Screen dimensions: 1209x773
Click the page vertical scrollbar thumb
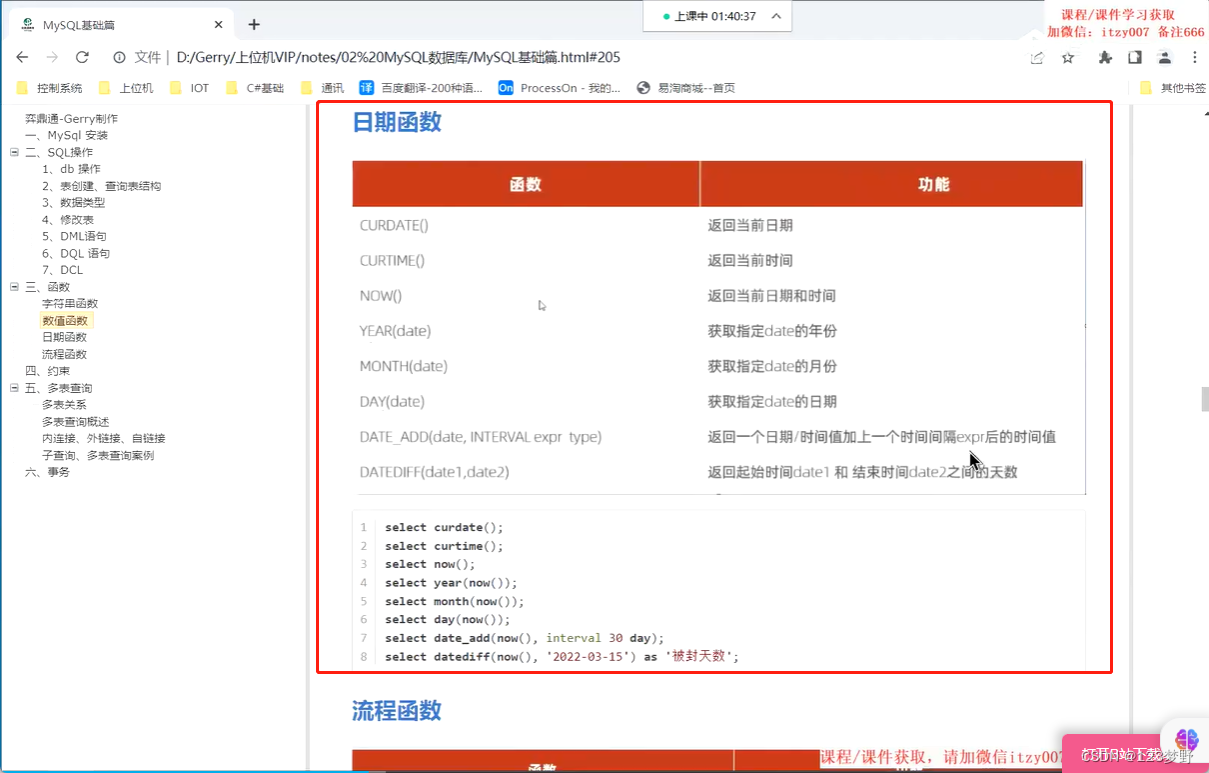pyautogui.click(x=1205, y=399)
